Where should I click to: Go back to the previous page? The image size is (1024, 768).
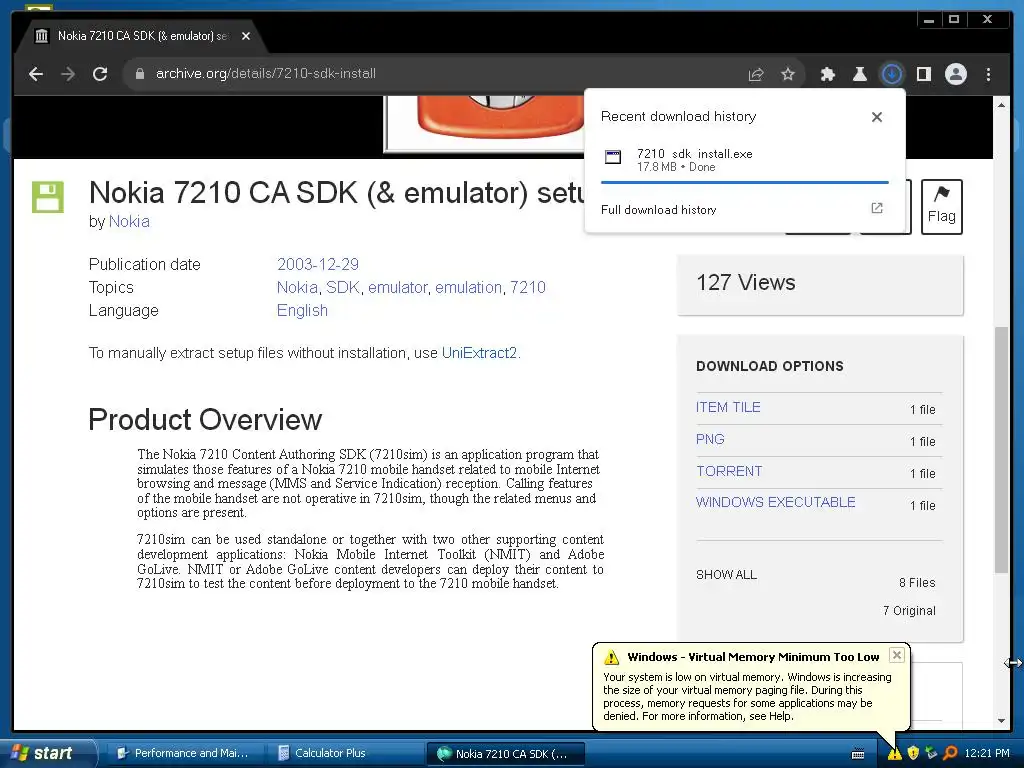[37, 74]
